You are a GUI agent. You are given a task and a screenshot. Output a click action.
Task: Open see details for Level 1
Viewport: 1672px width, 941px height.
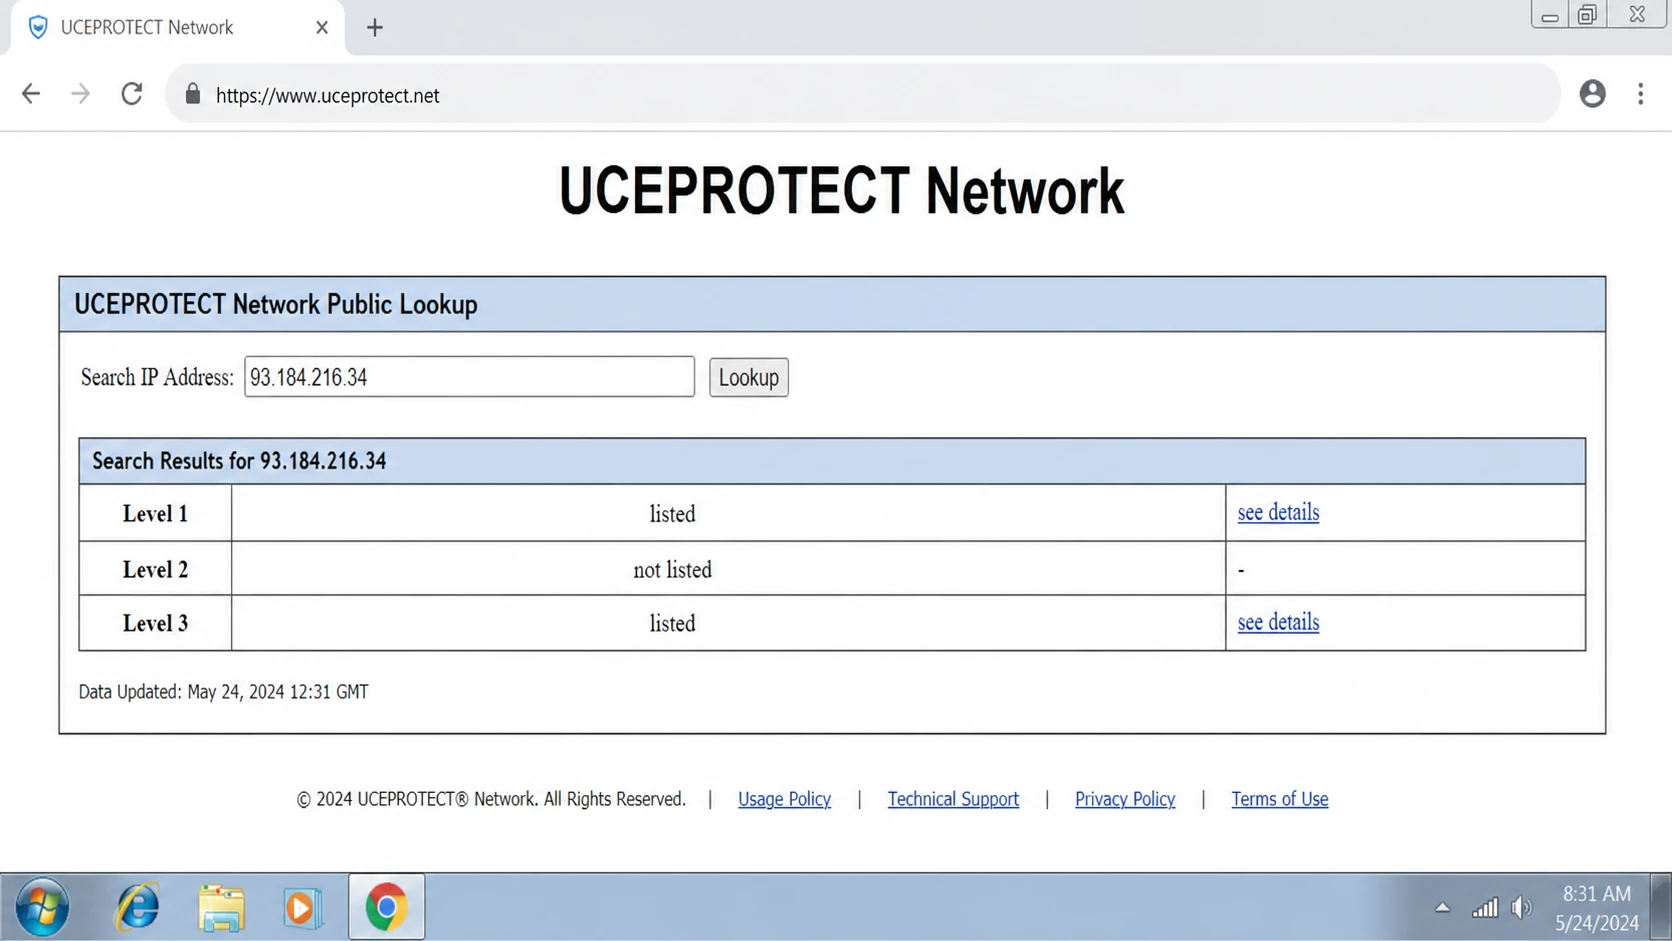click(x=1278, y=512)
